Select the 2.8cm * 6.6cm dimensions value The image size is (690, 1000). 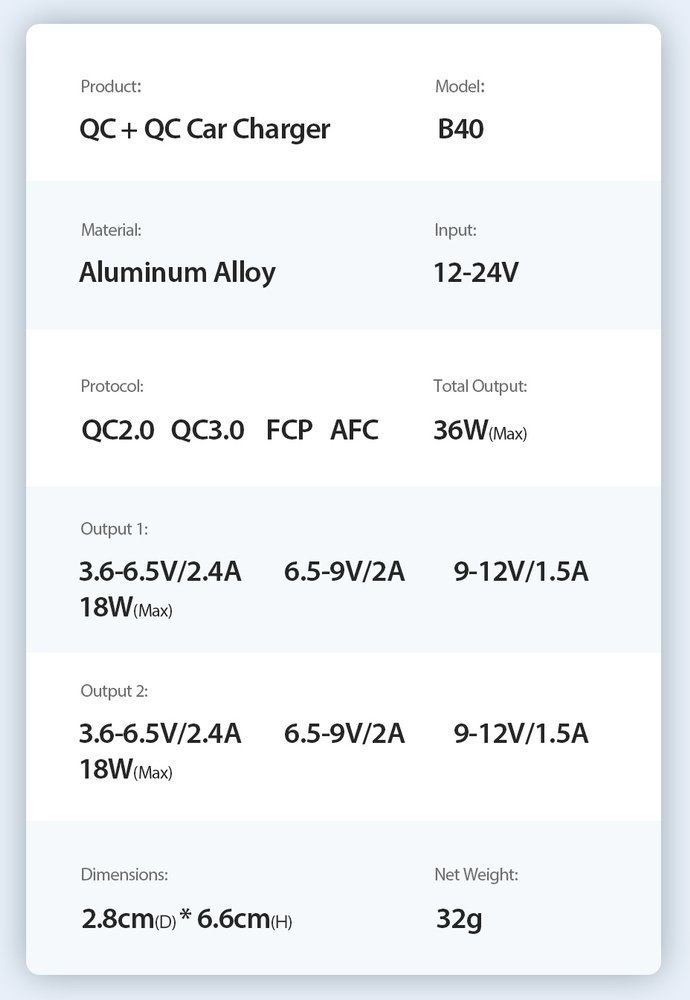point(186,919)
